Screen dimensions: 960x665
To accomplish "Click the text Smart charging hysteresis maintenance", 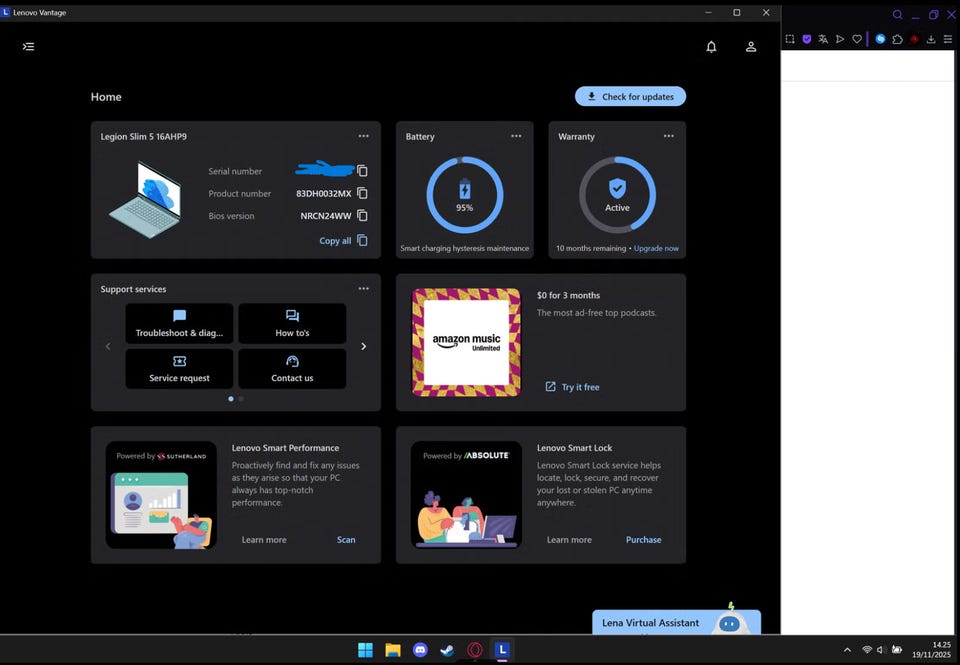I will 464,249.
